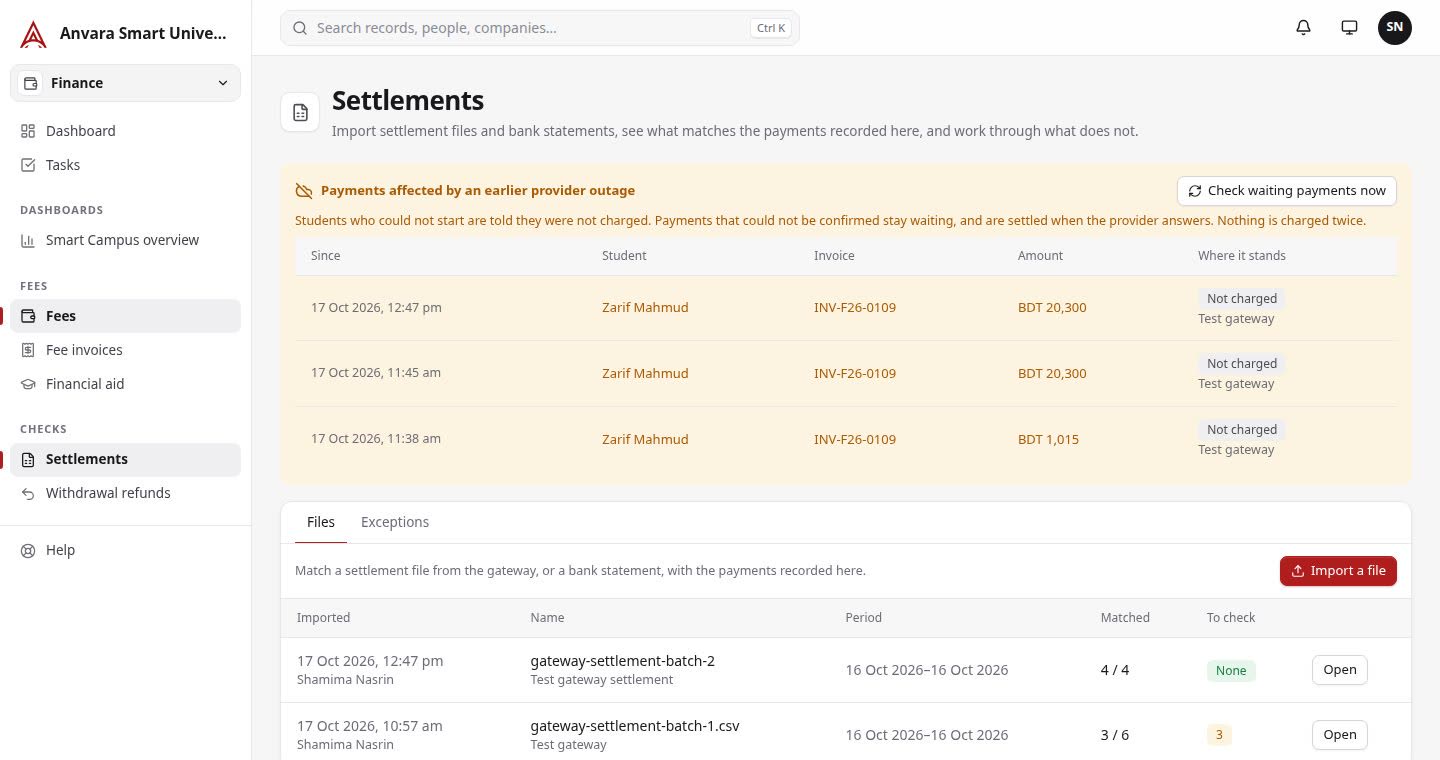
Task: Switch to the Exceptions tab
Action: (395, 522)
